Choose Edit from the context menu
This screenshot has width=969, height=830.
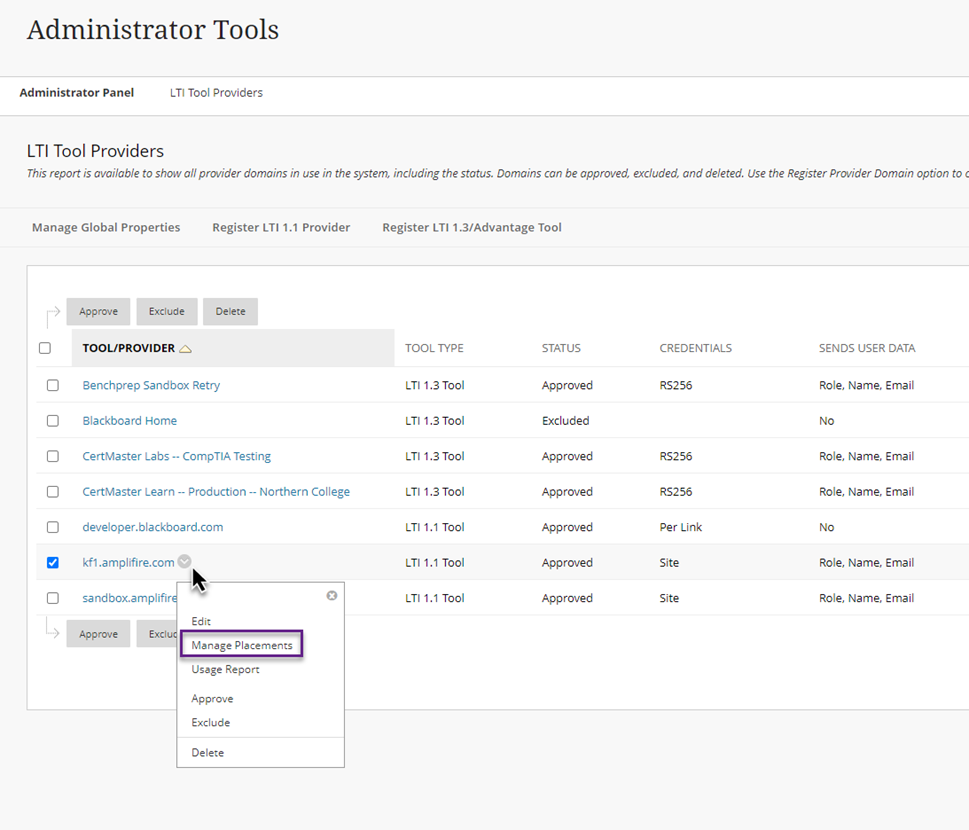201,620
